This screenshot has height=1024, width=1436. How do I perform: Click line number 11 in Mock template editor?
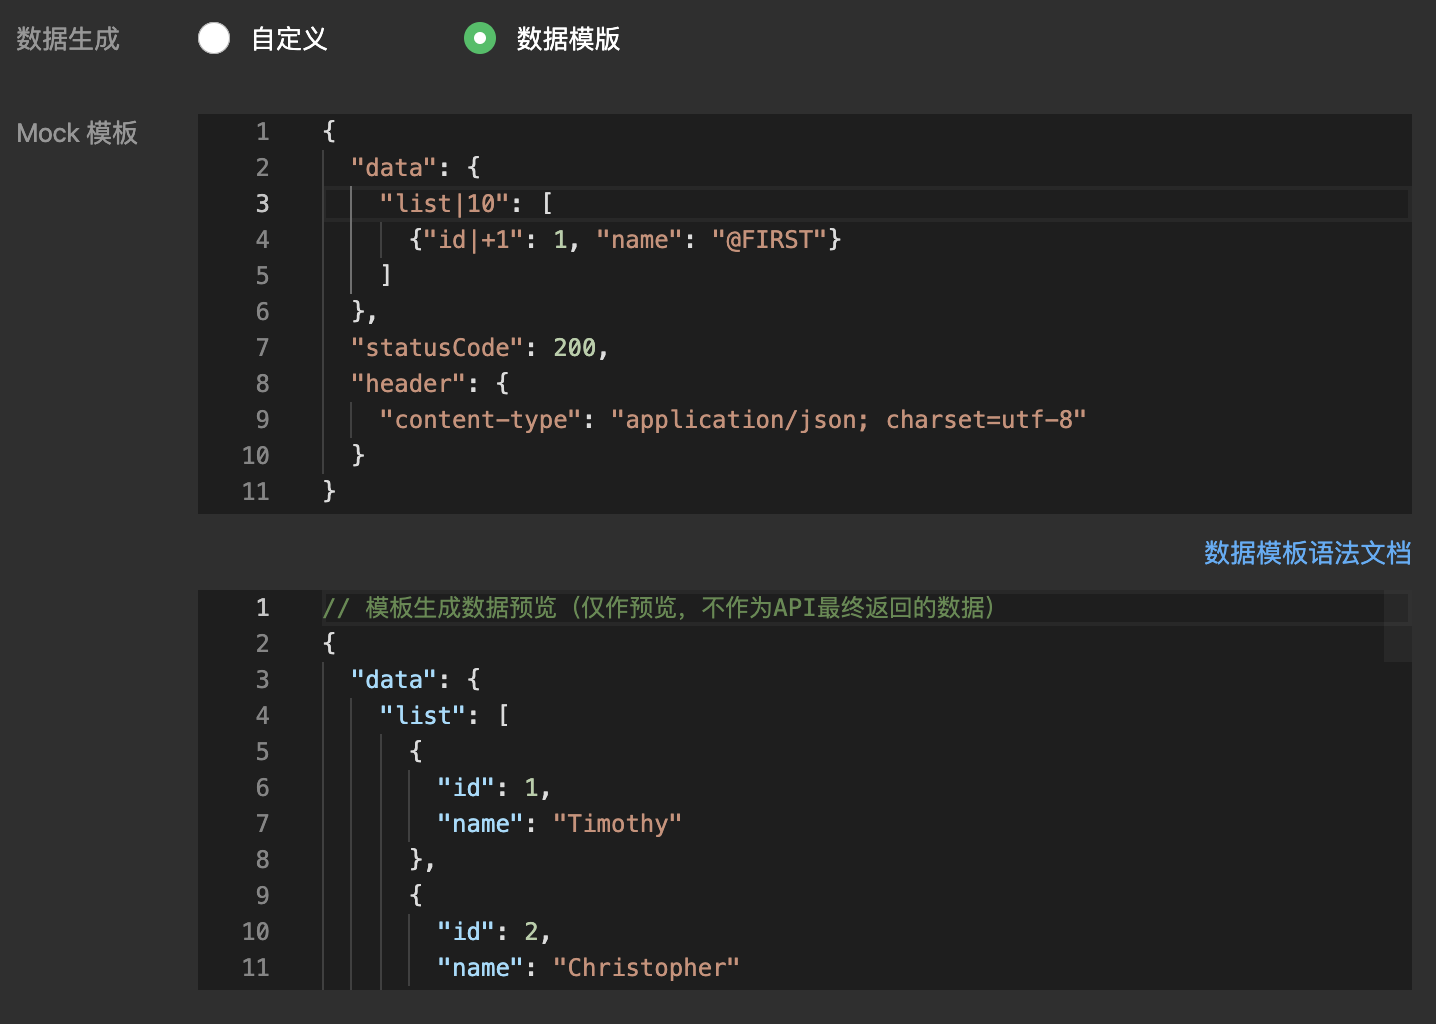click(256, 492)
